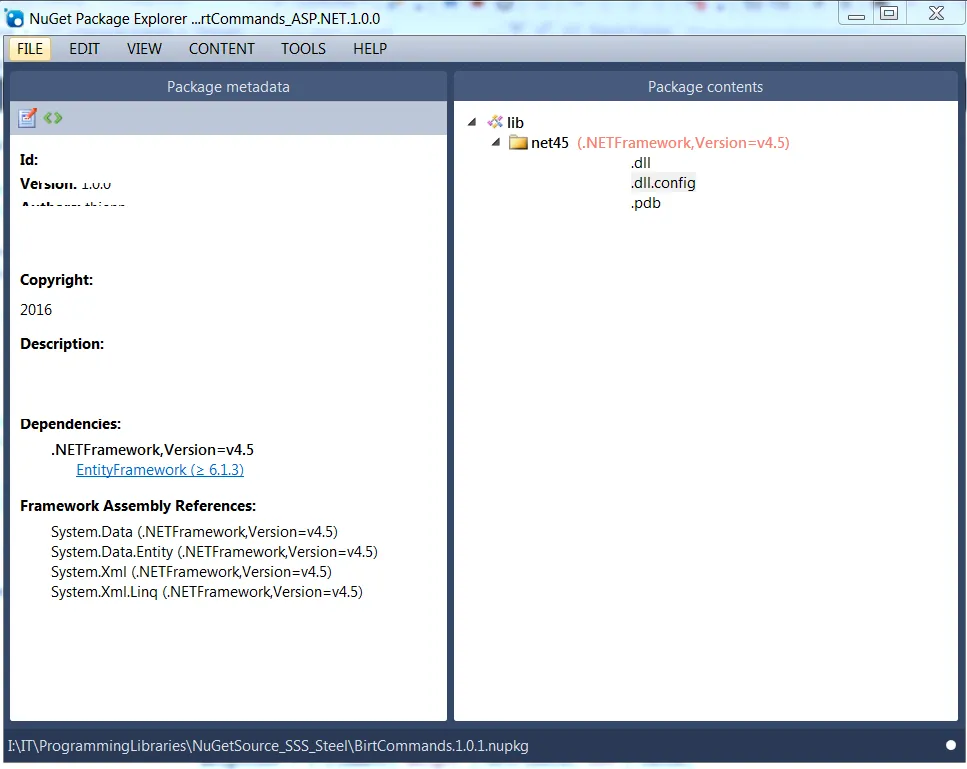Click the edit metadata icon

point(27,118)
